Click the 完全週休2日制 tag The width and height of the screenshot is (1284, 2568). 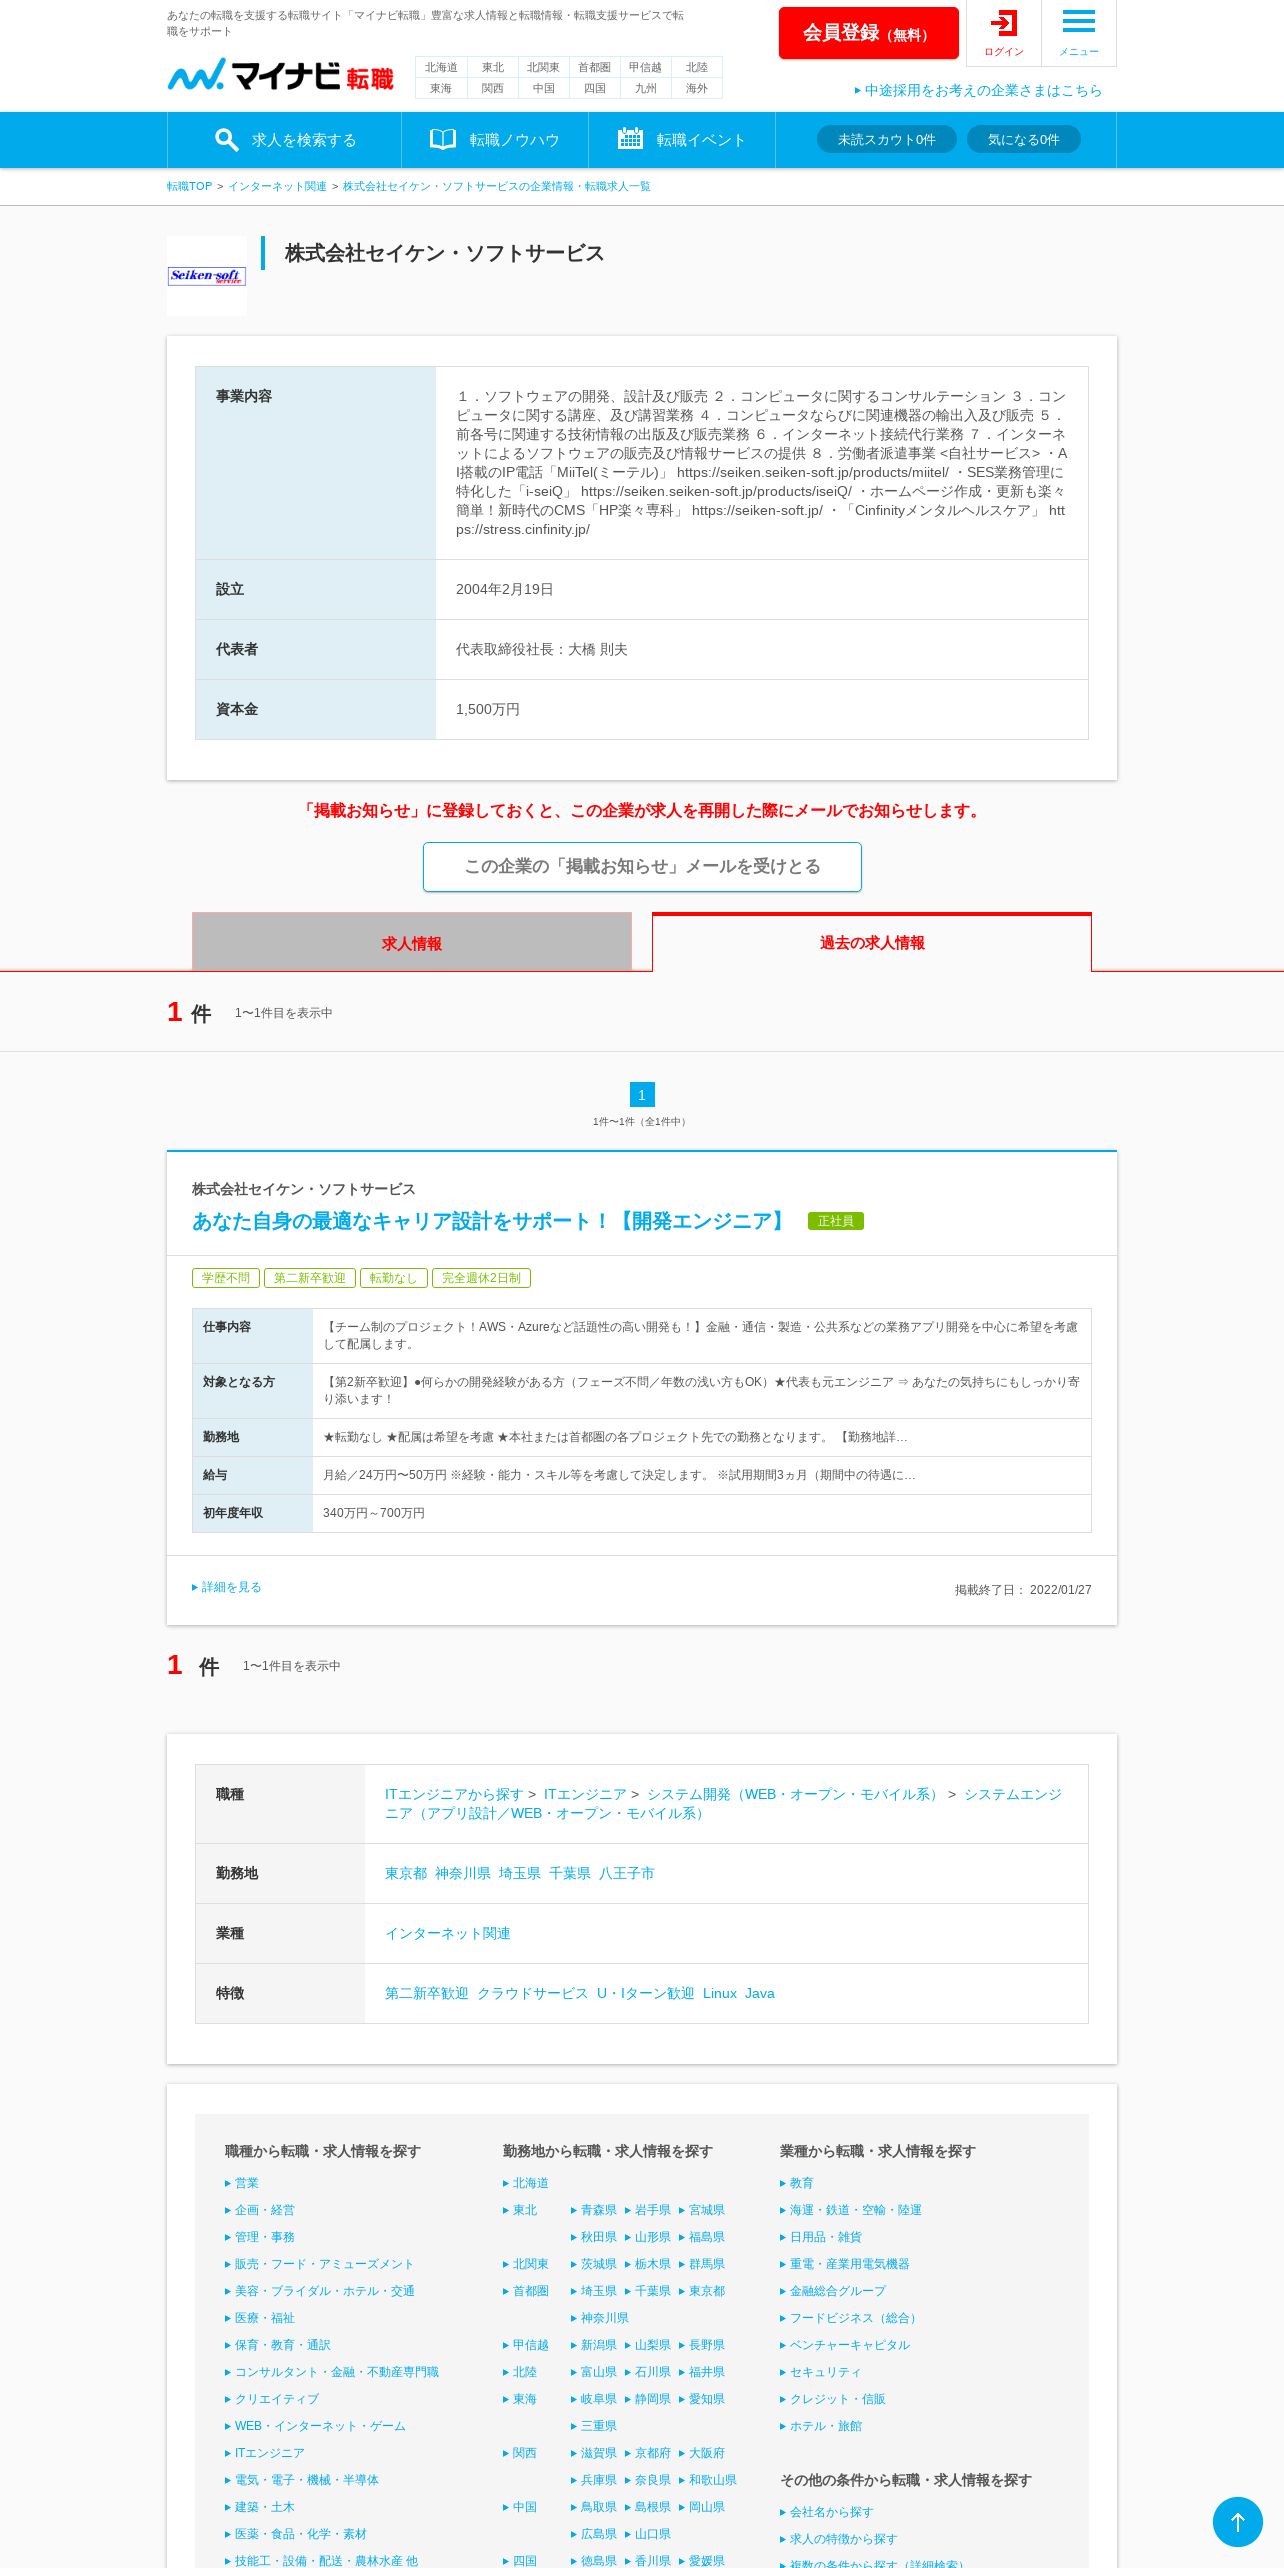coord(481,1278)
